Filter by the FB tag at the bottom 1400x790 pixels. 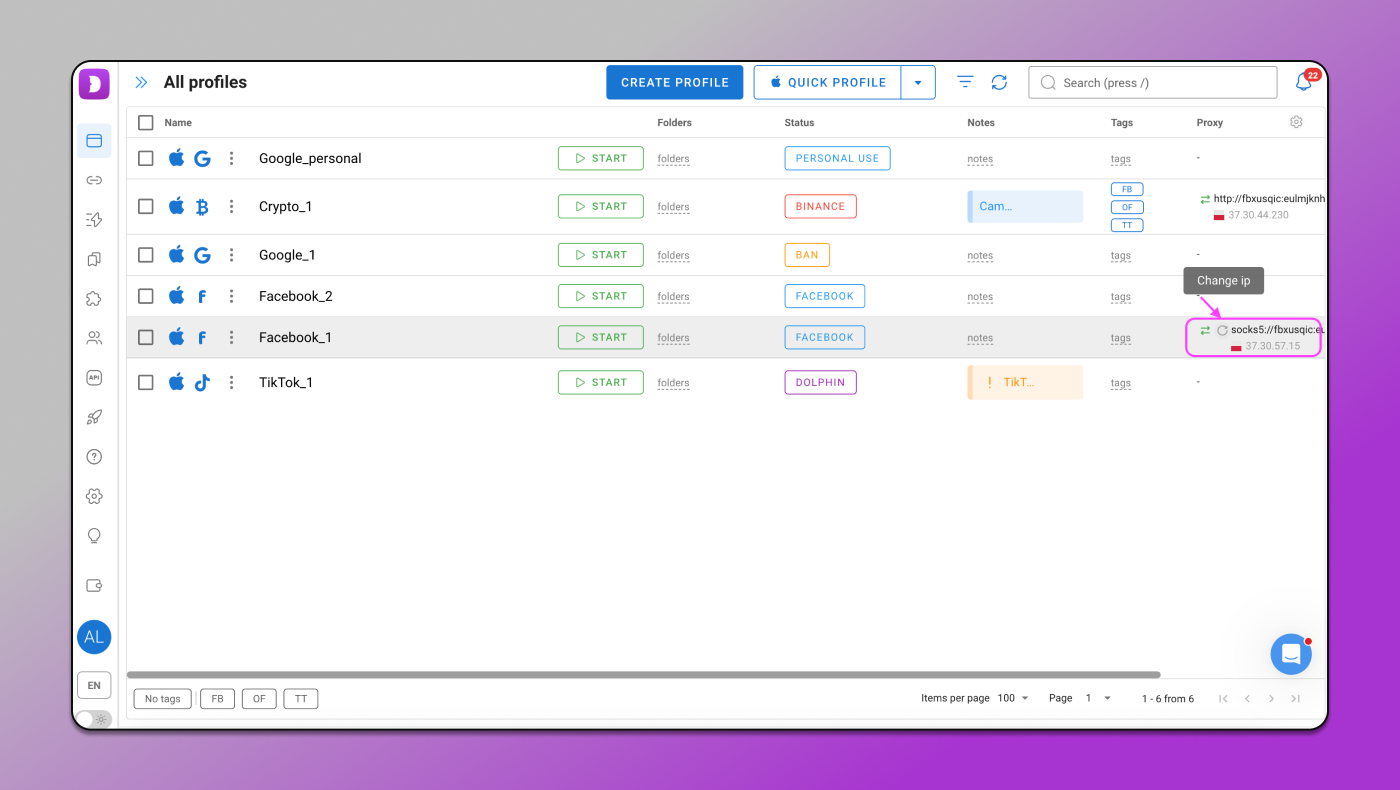[217, 699]
